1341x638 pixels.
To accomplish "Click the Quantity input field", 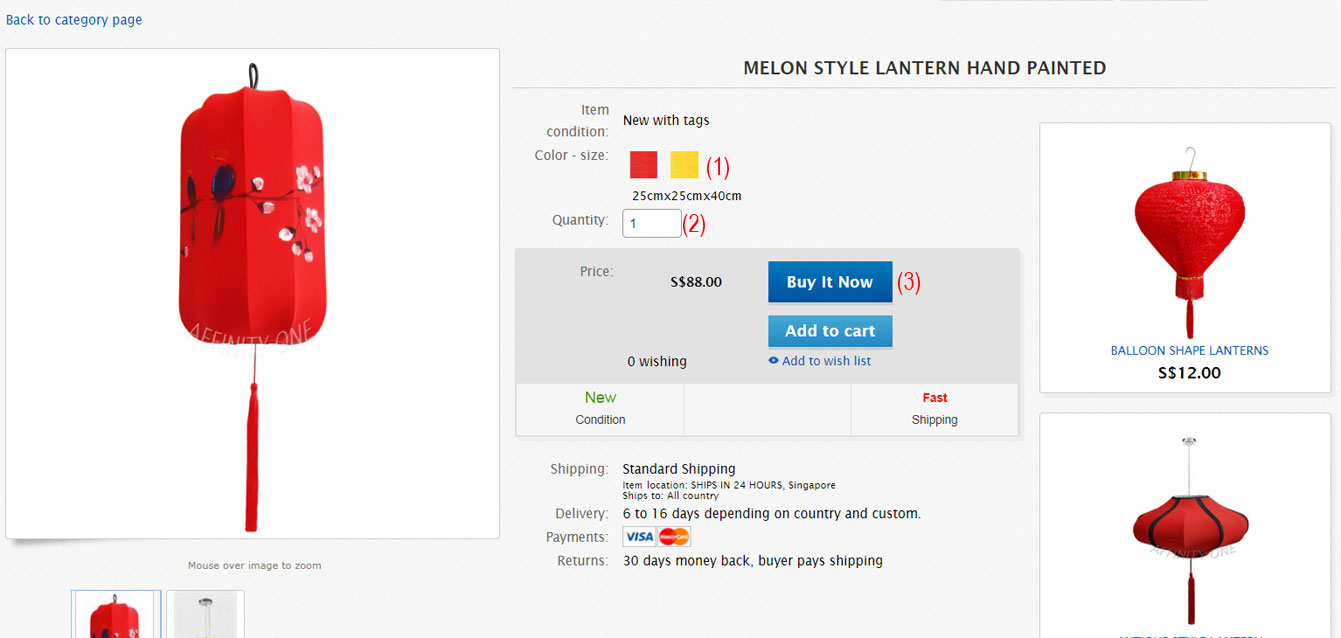I will pyautogui.click(x=652, y=223).
